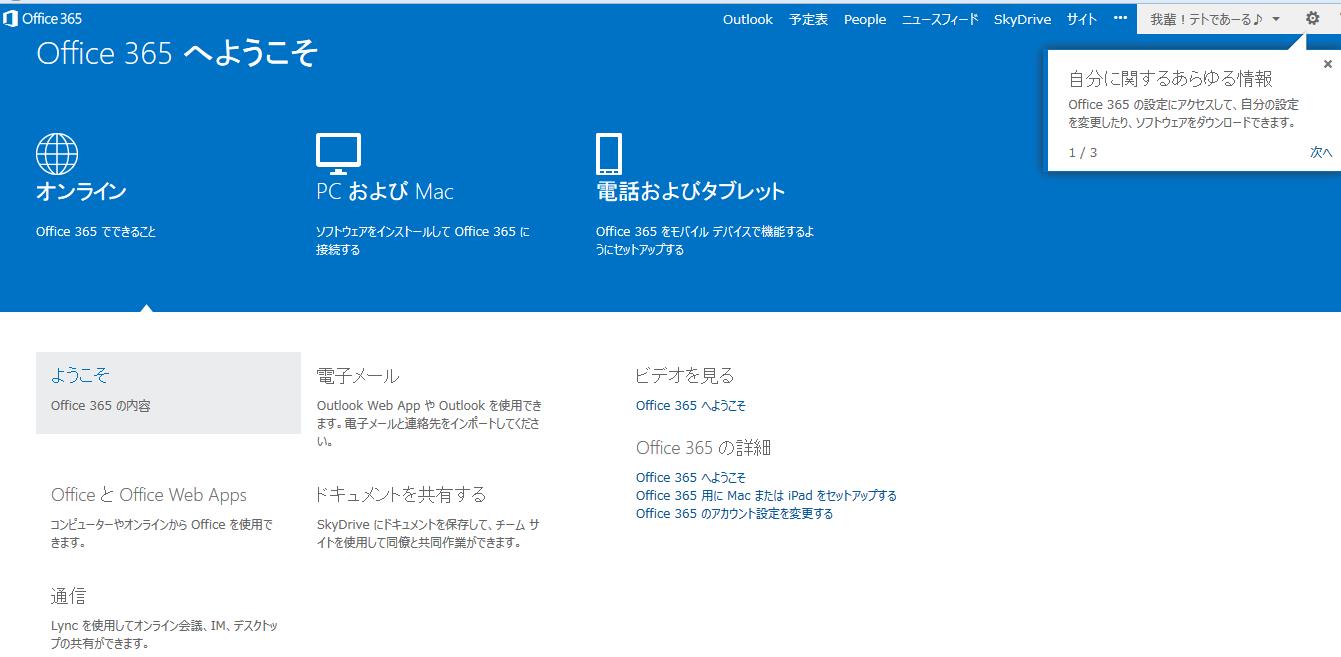Open サイト in the navigation
This screenshot has width=1341, height=657.
(1082, 19)
